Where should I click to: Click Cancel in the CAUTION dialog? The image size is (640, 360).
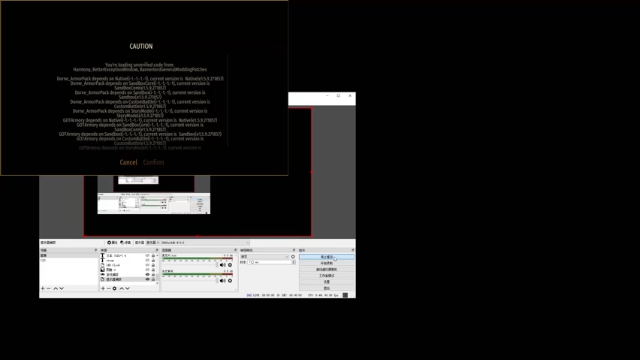pos(128,162)
